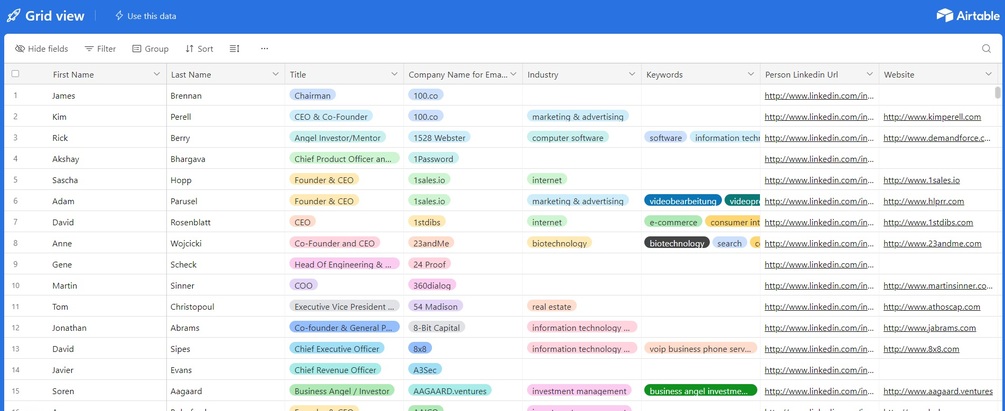Open website link www.kimperell.com
This screenshot has height=411, width=1005.
tap(932, 117)
